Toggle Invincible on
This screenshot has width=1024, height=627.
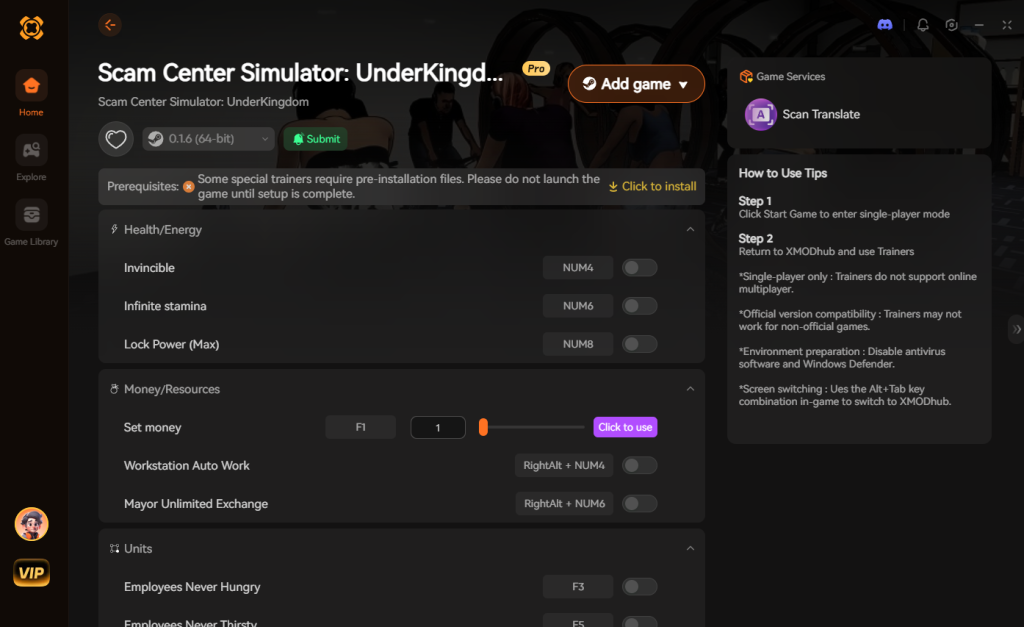(639, 268)
